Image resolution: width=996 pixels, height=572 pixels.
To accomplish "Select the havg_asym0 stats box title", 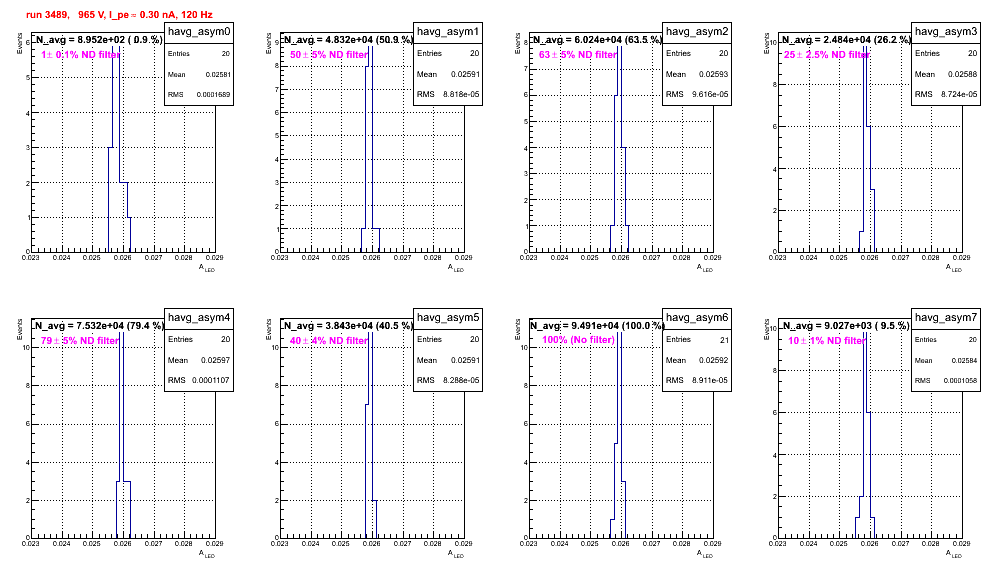I will pos(199,31).
